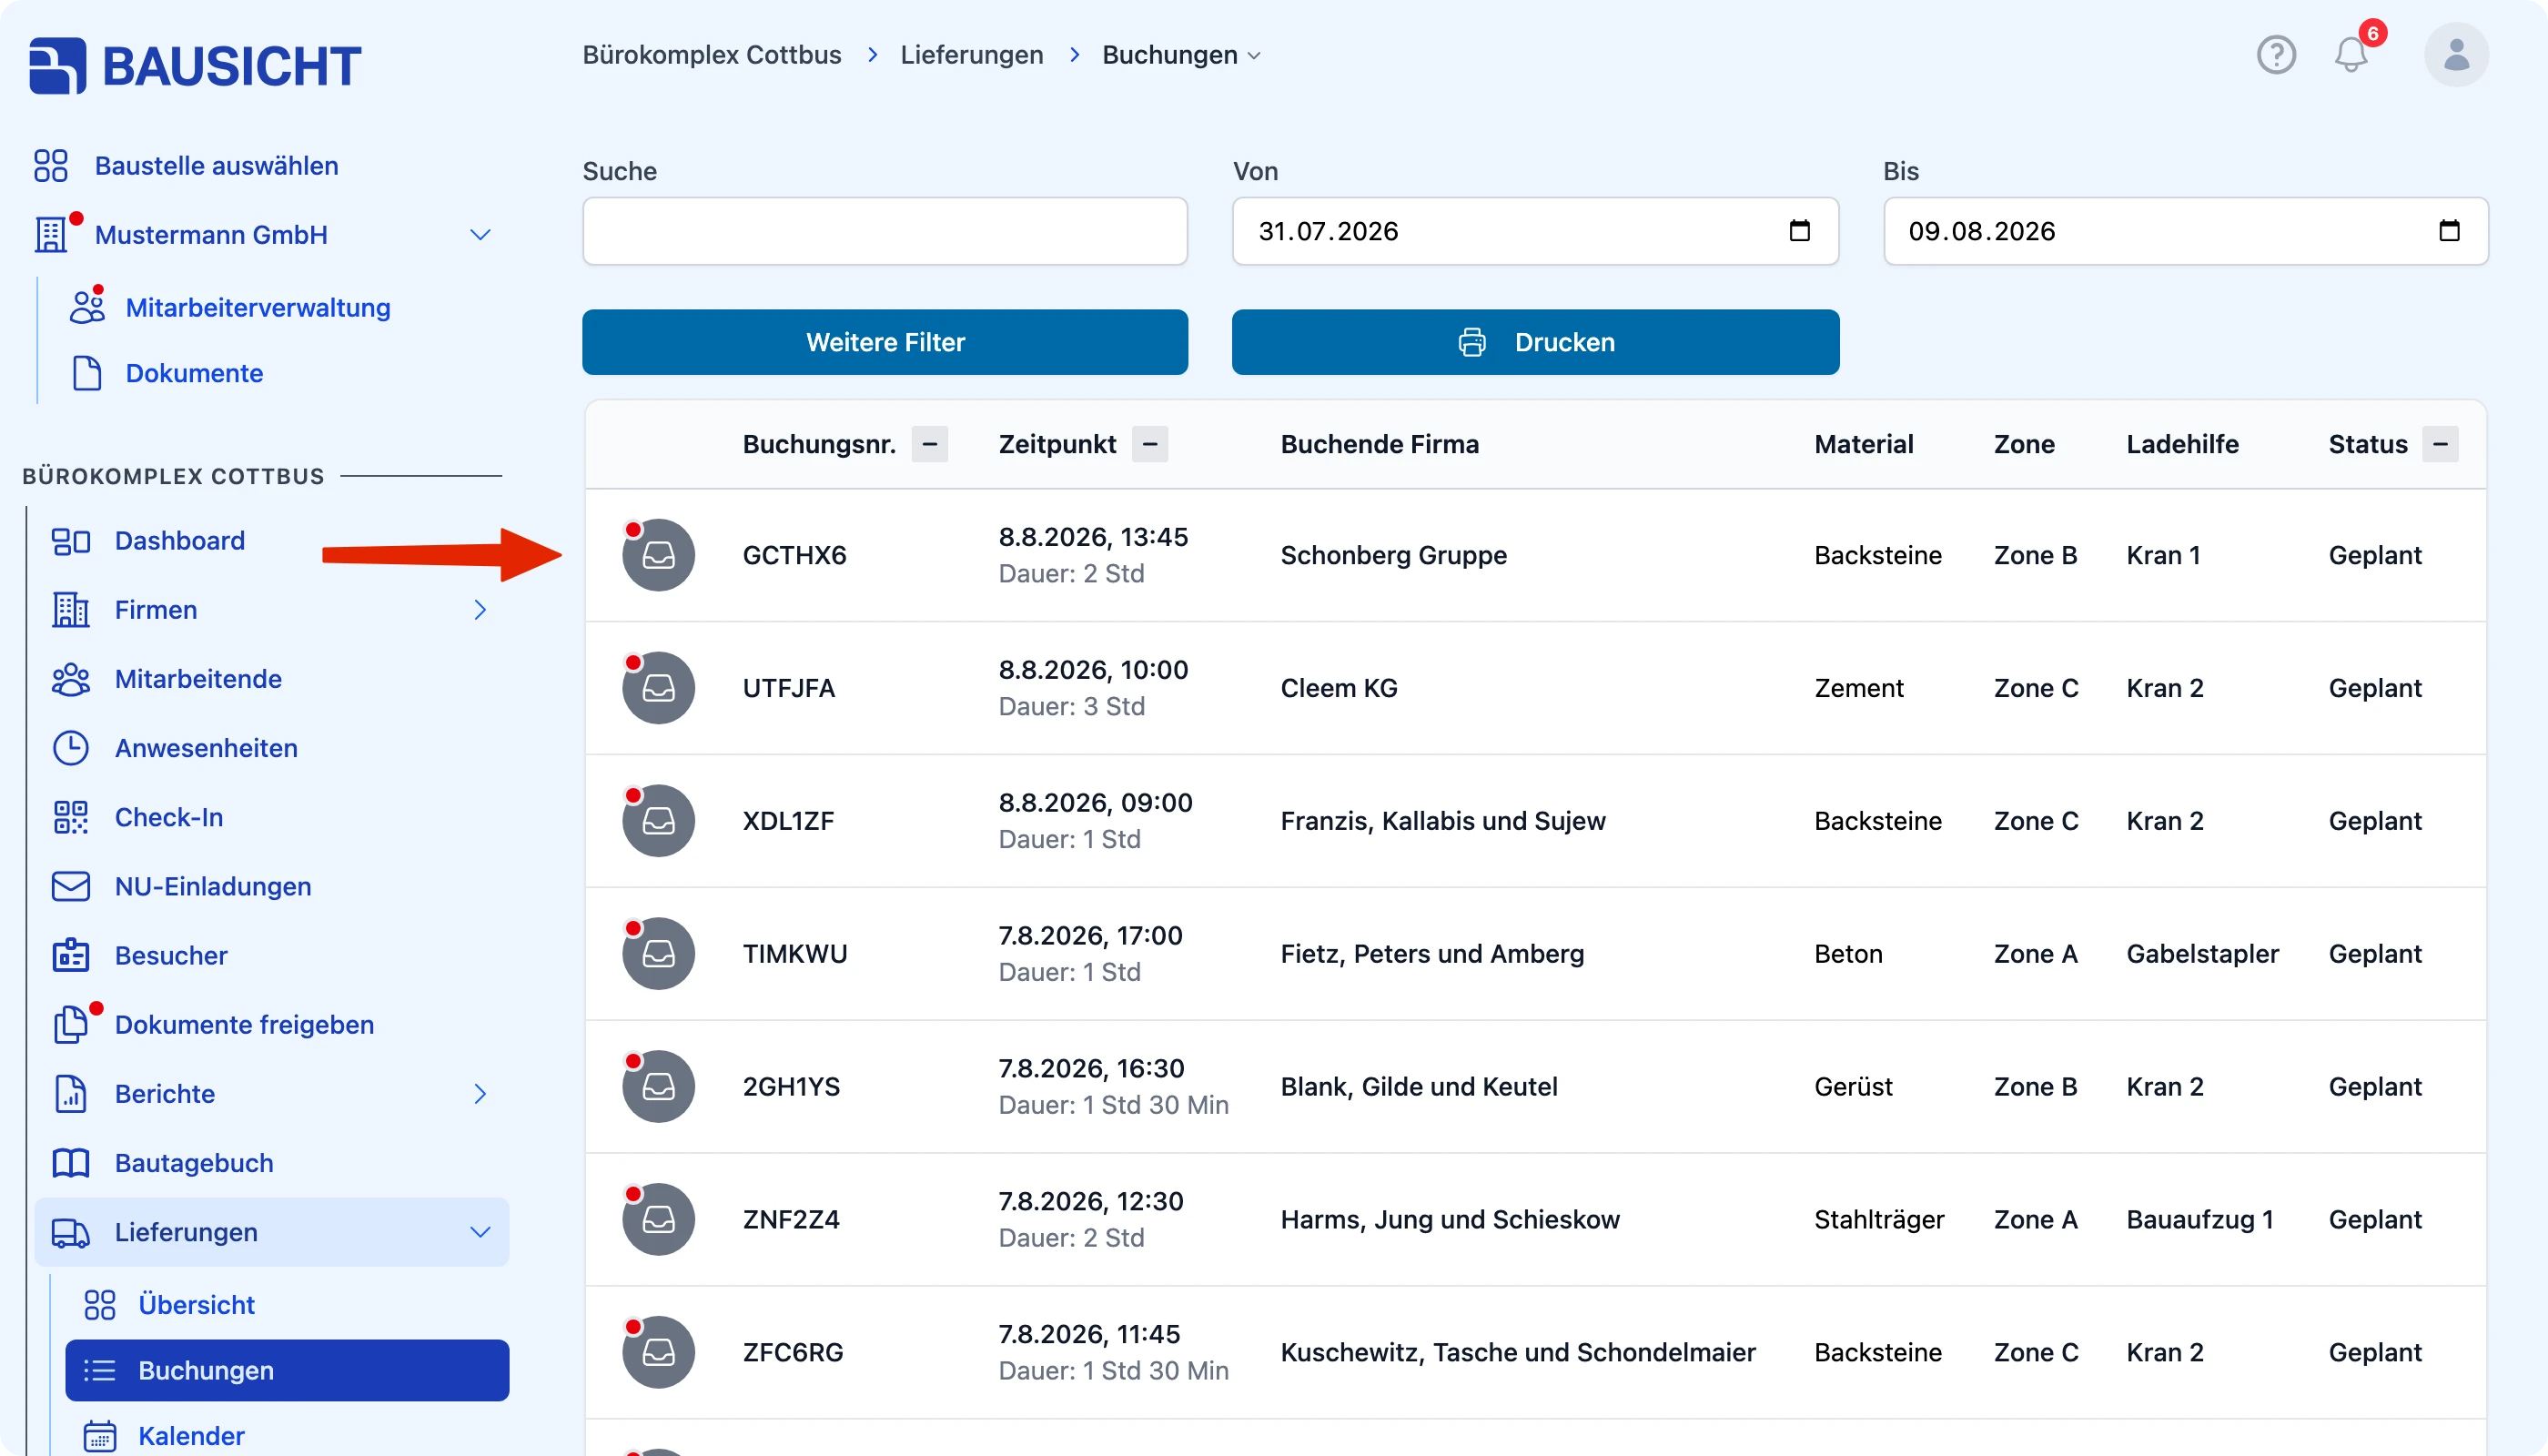
Task: Click the Mitarbeitende group icon
Action: (71, 679)
